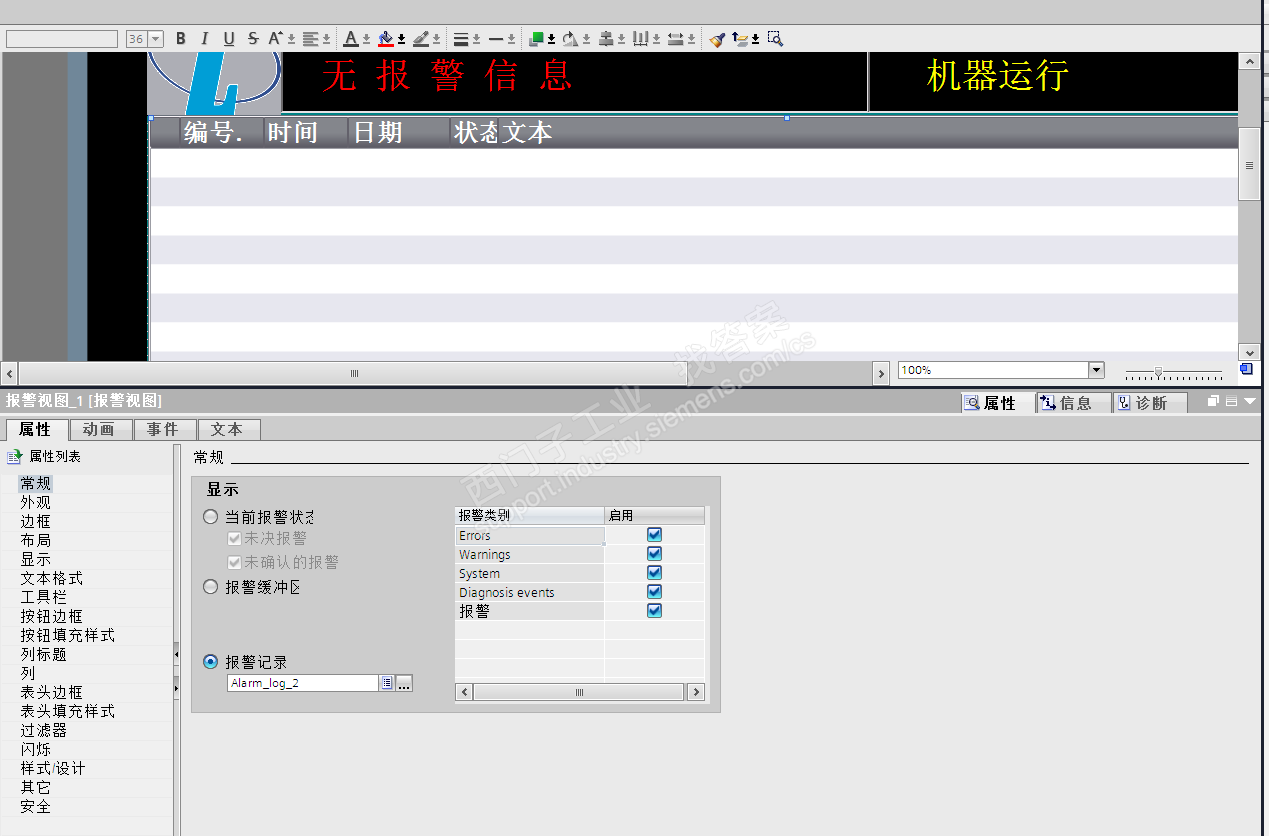
Task: Click the text alignment icon
Action: coord(311,39)
